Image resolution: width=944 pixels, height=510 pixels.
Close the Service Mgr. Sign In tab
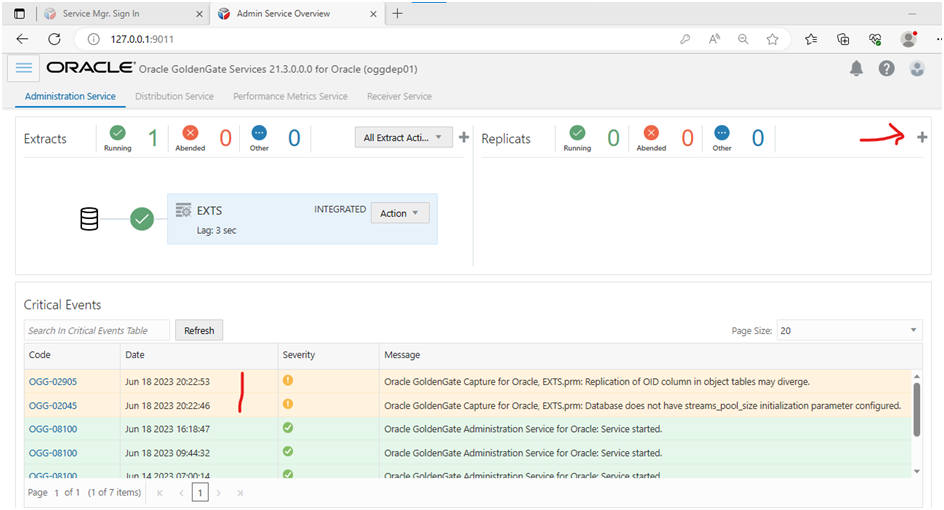(x=199, y=14)
